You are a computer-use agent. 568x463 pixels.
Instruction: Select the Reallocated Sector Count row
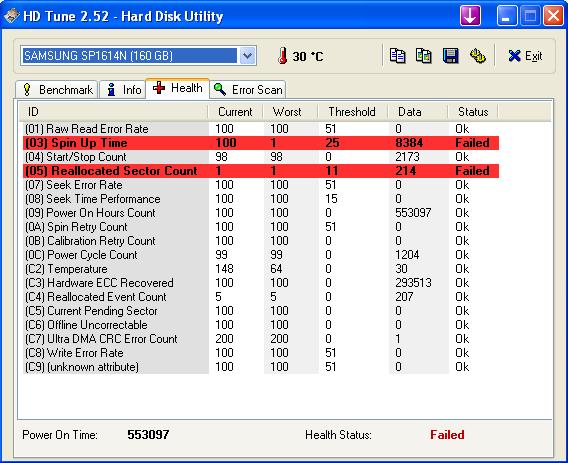[261, 171]
